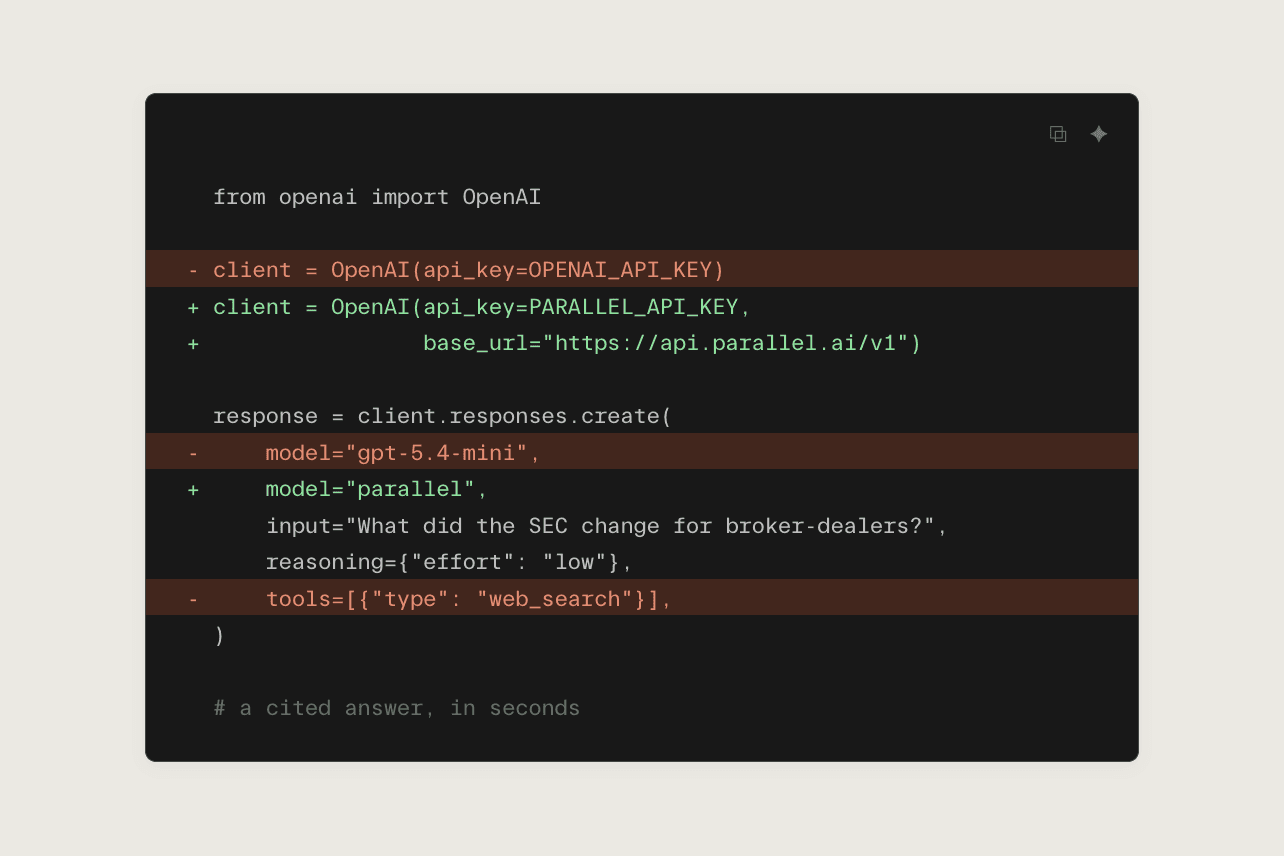Click the line "from openai import OpenAI"
This screenshot has width=1284, height=856.
tap(377, 197)
